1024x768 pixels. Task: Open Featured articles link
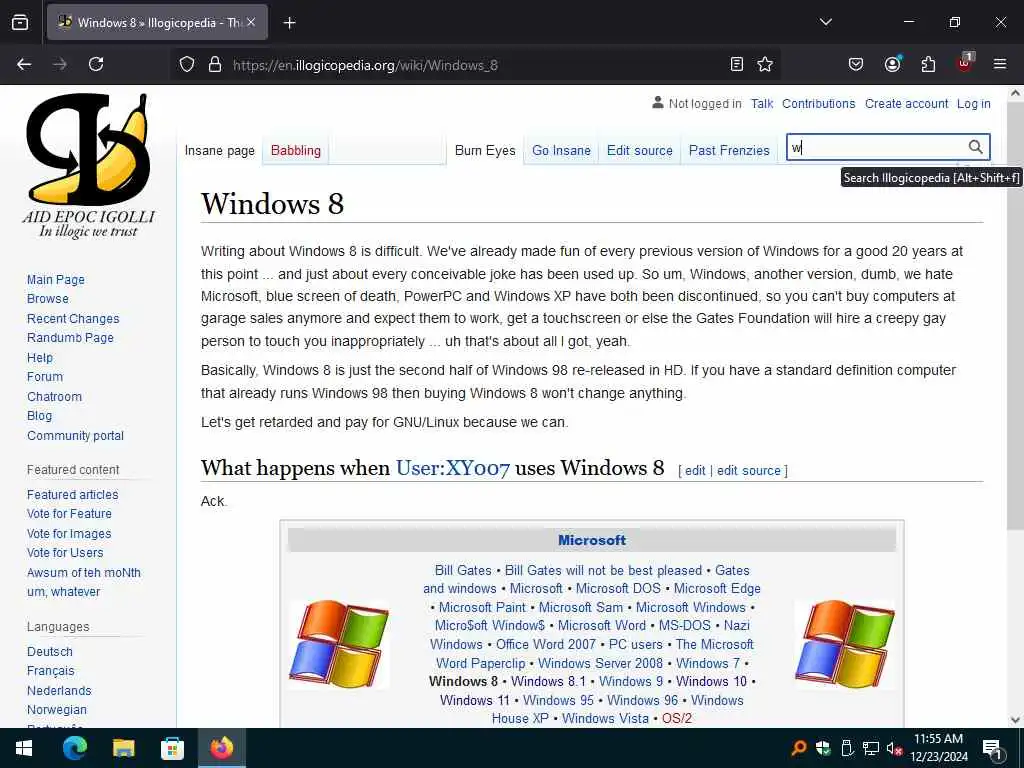72,494
